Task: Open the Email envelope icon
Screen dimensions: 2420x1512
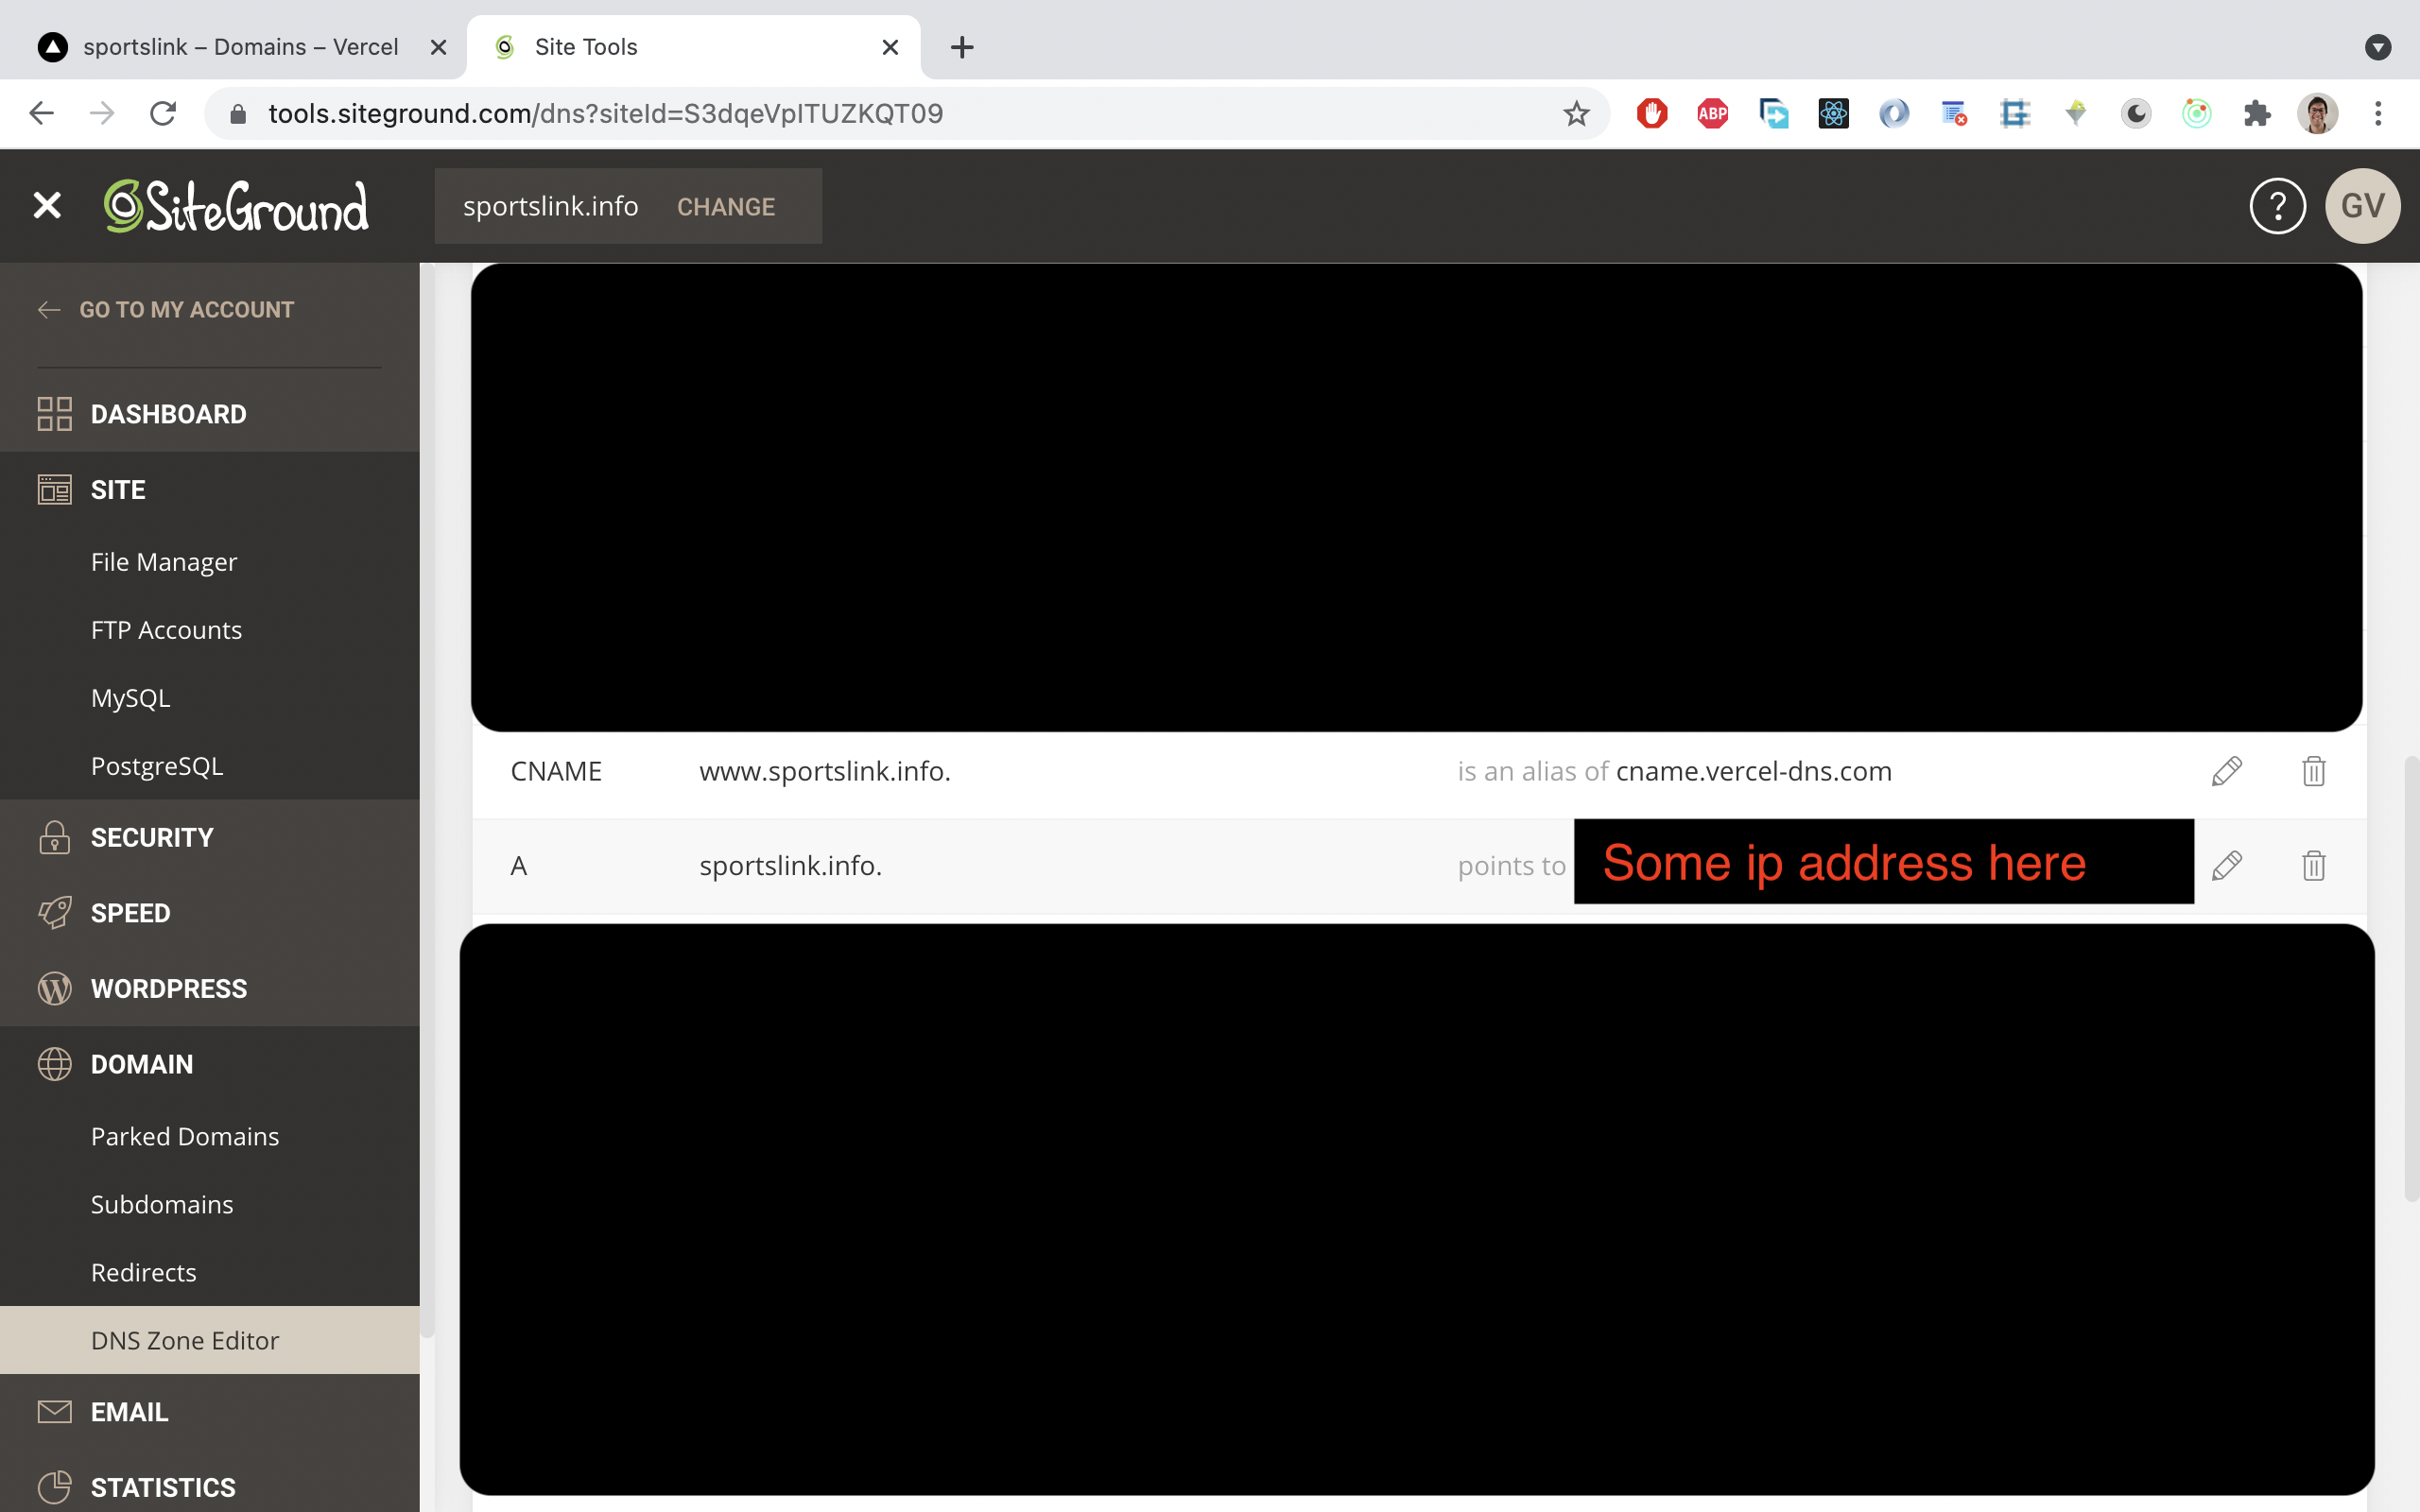Action: click(54, 1411)
